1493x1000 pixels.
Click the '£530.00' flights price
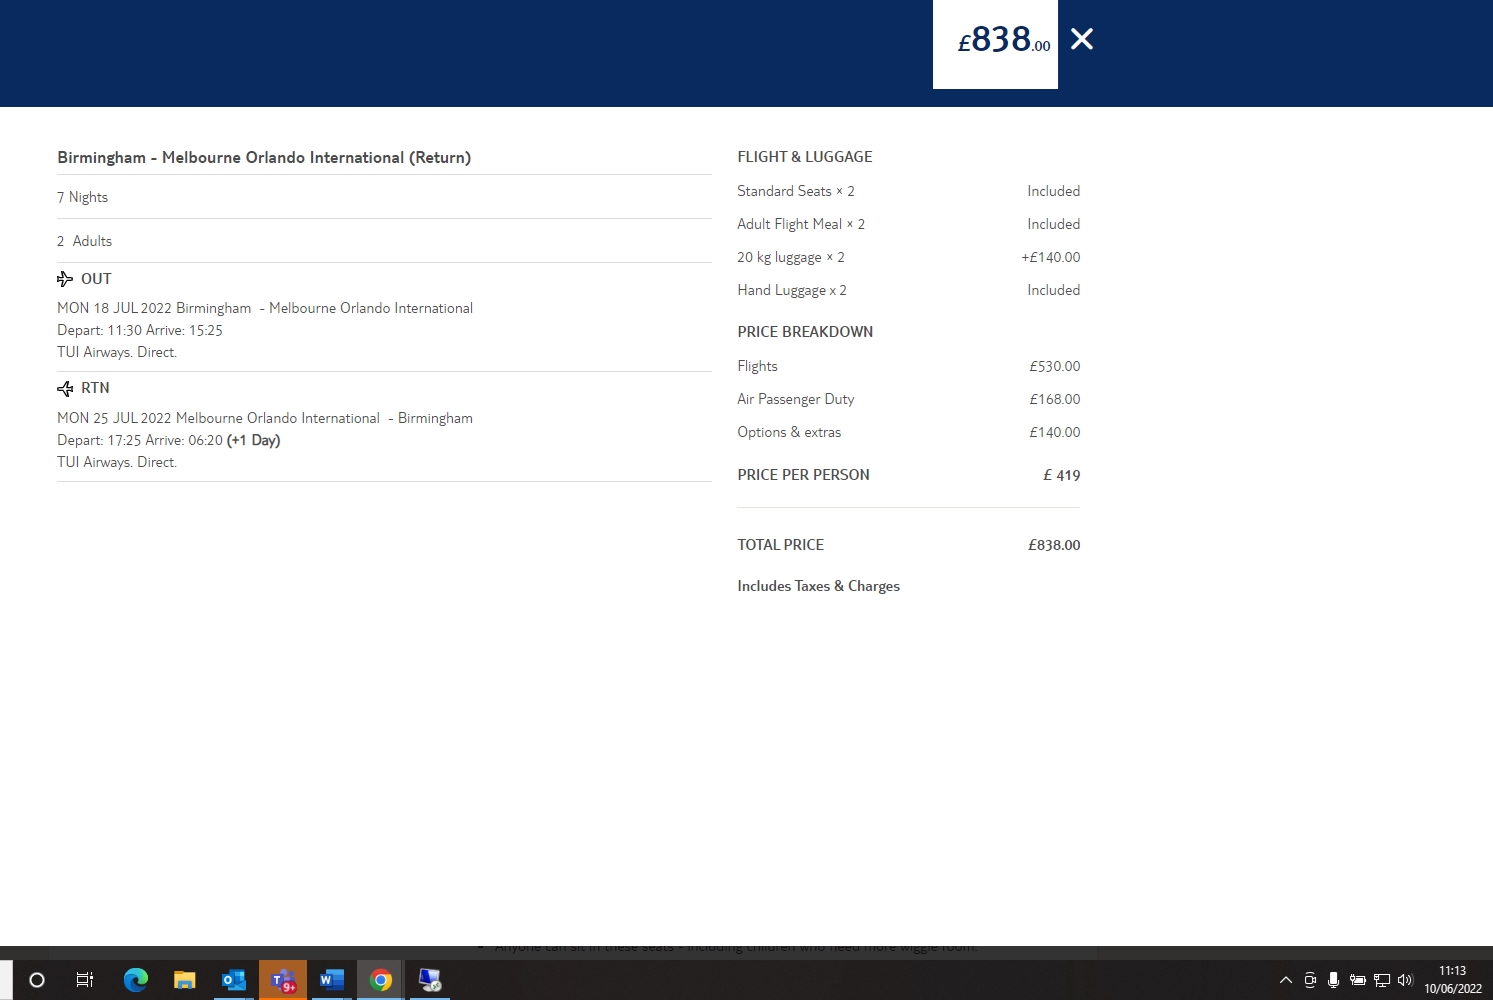(1055, 366)
